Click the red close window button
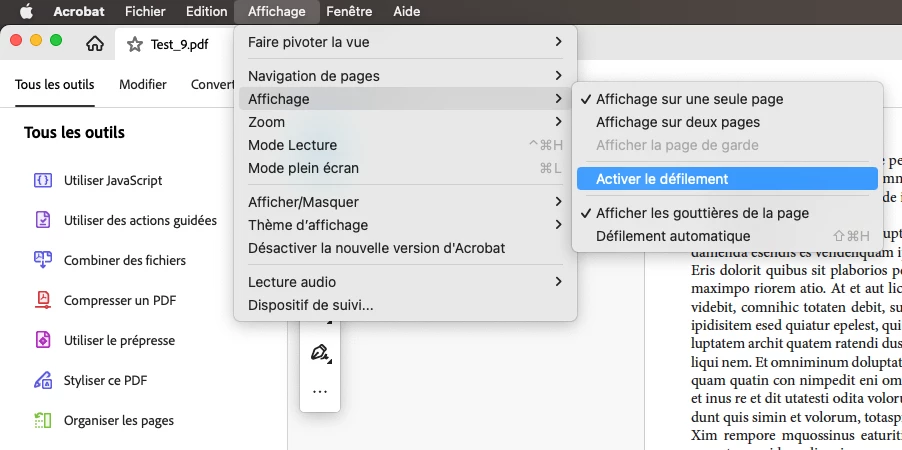The height and width of the screenshot is (450, 902). [x=16, y=40]
